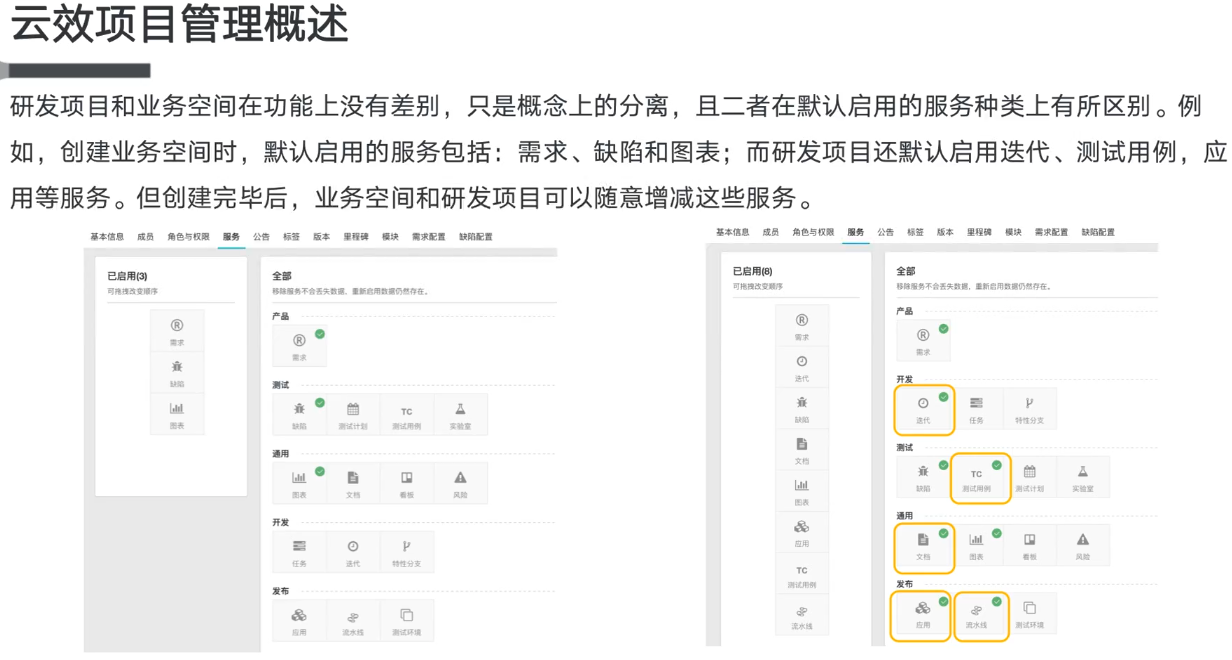Click 迭代 clock tile in left screenshot's 全部 grid

[x=353, y=552]
